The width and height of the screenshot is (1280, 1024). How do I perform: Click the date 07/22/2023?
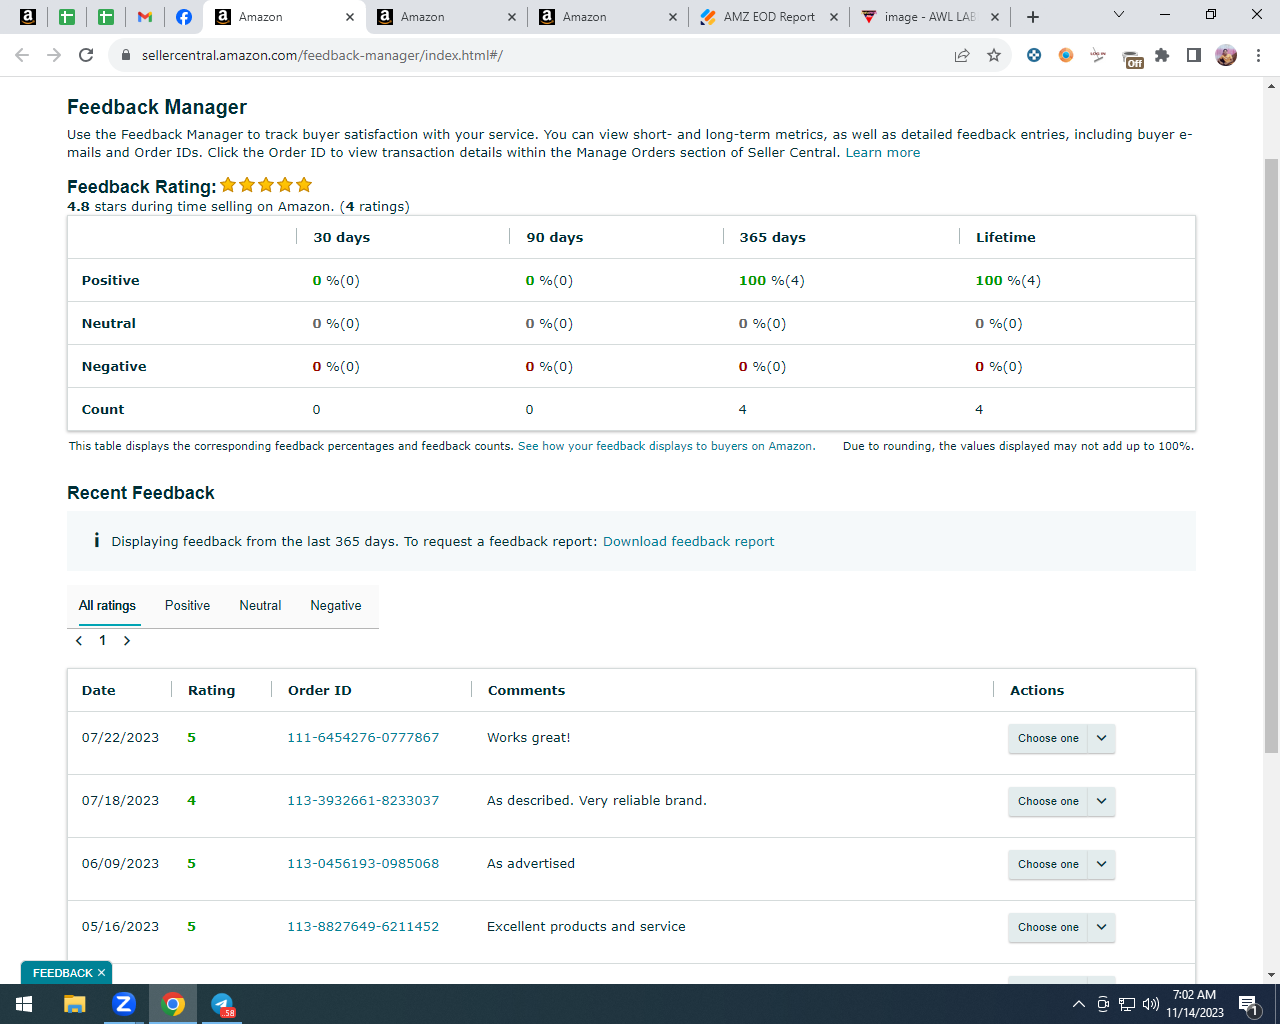[x=120, y=738]
